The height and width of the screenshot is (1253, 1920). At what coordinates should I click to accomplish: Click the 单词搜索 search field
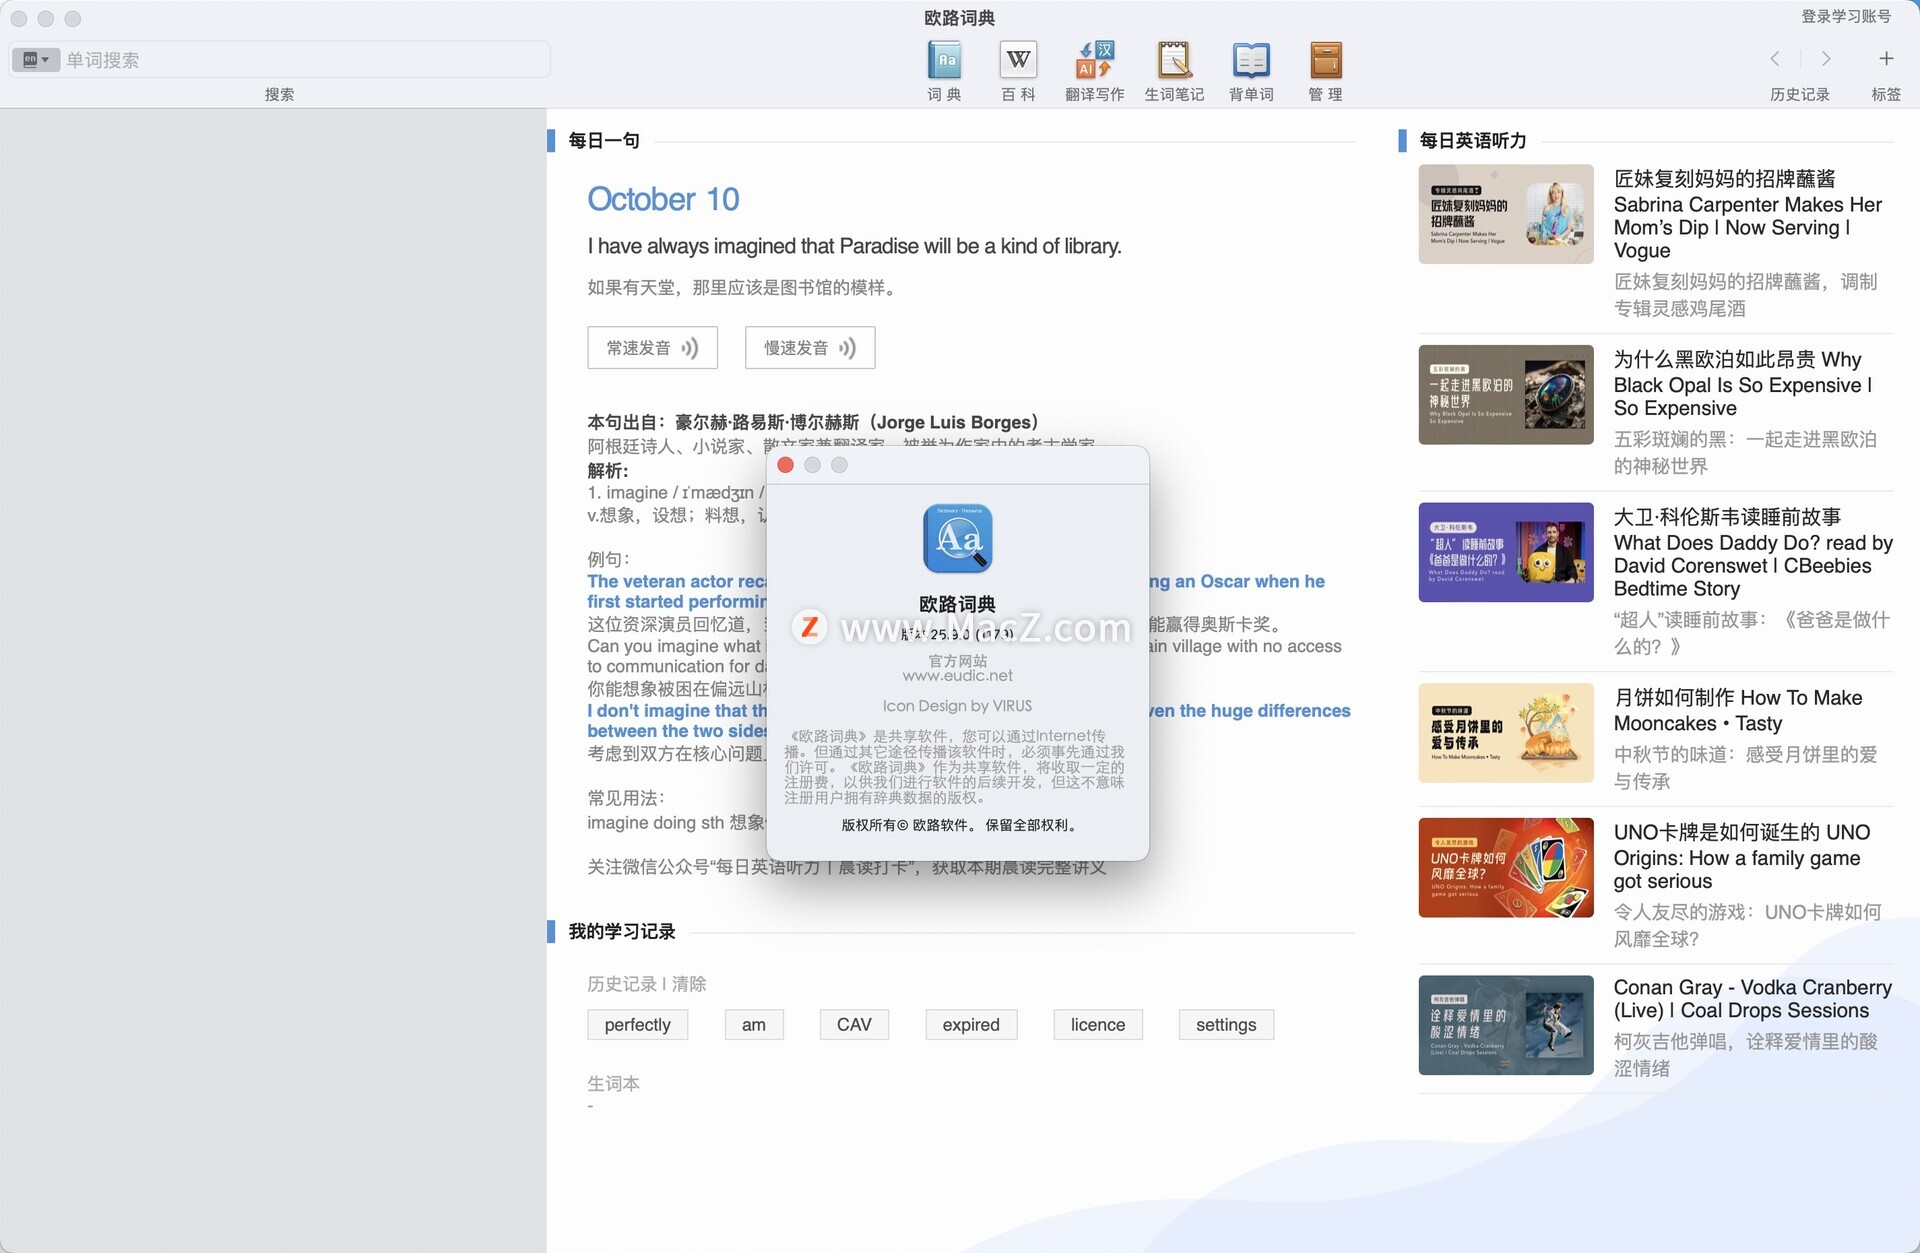(300, 60)
